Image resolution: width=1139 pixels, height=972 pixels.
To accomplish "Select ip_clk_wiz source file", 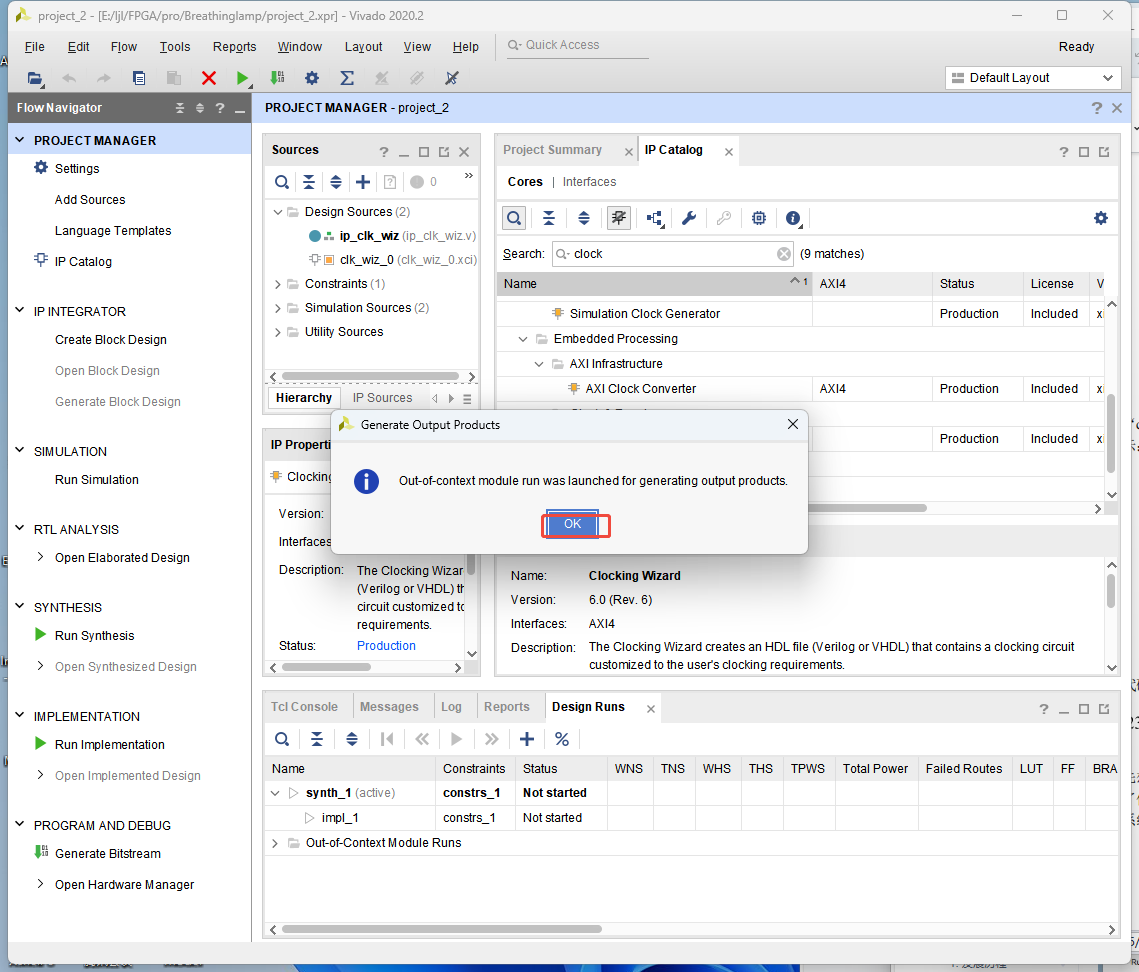I will tap(369, 235).
